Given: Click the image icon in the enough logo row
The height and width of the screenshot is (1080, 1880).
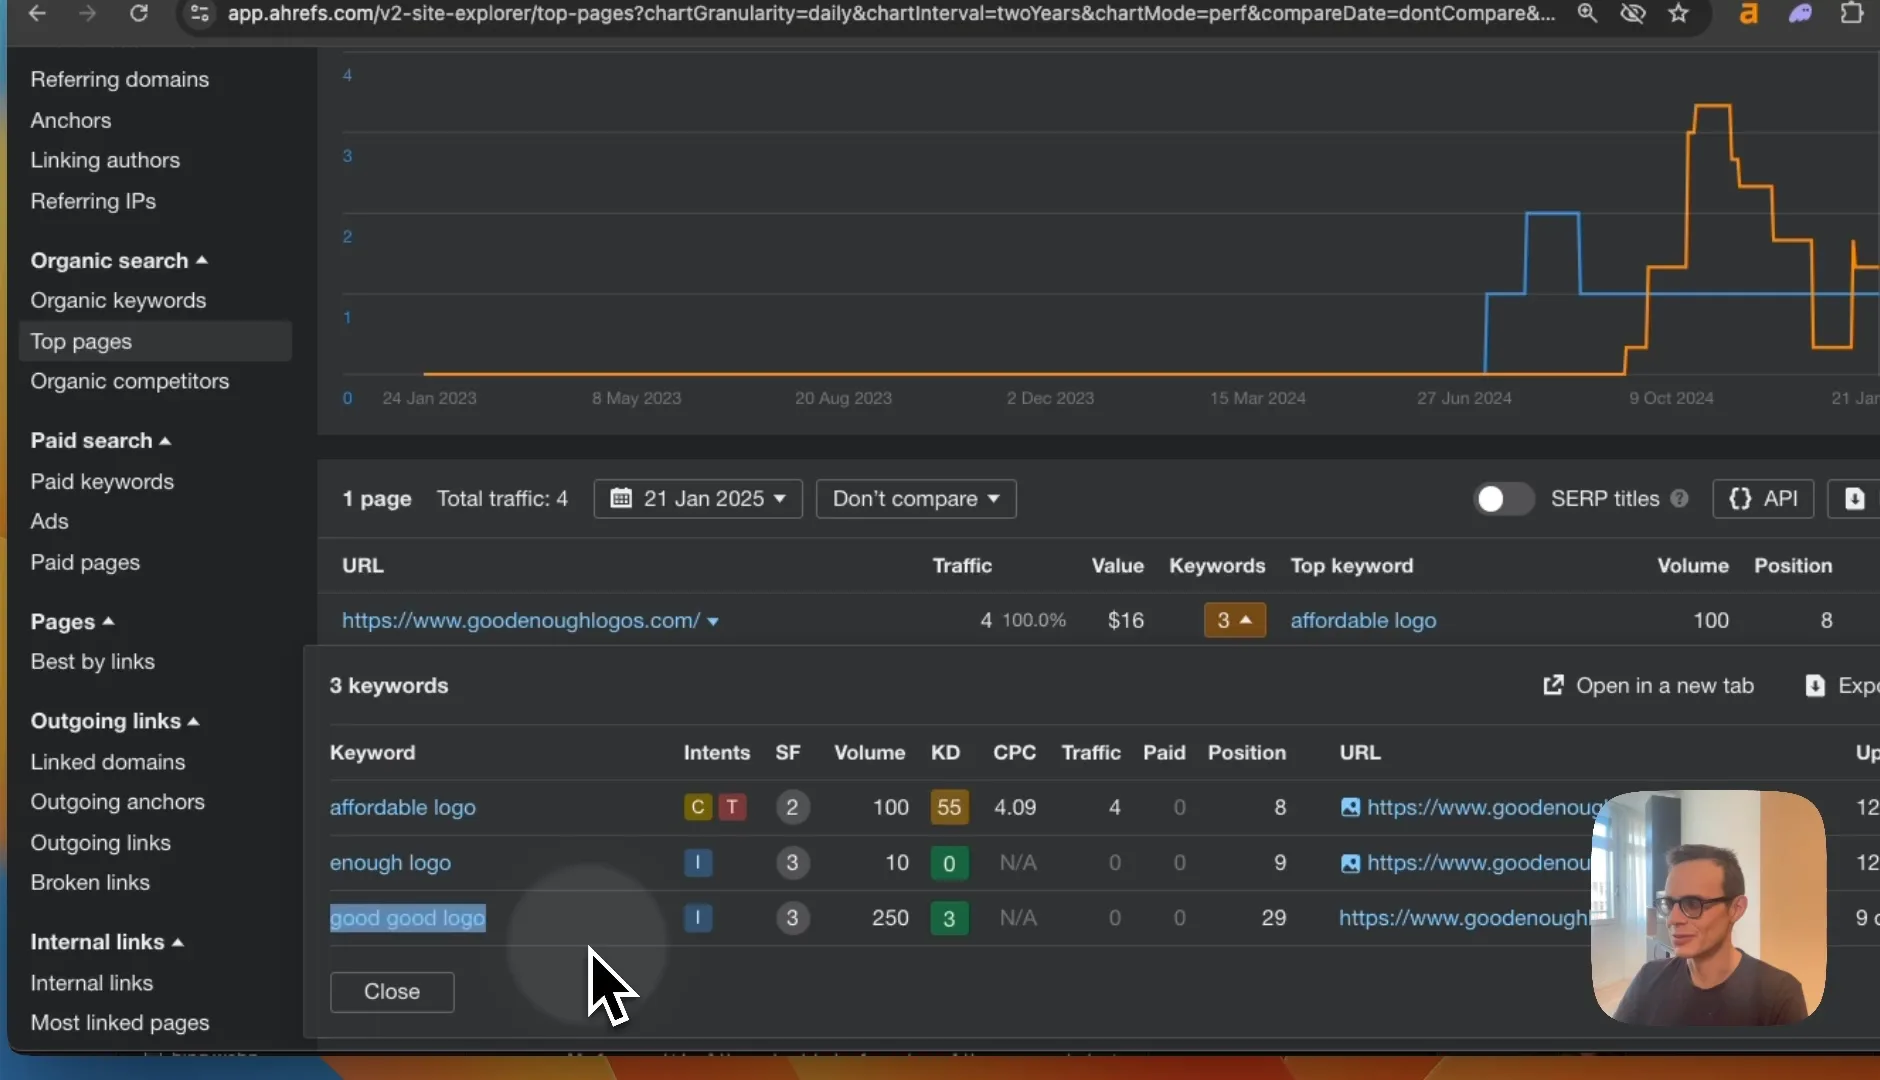Looking at the screenshot, I should 1350,863.
